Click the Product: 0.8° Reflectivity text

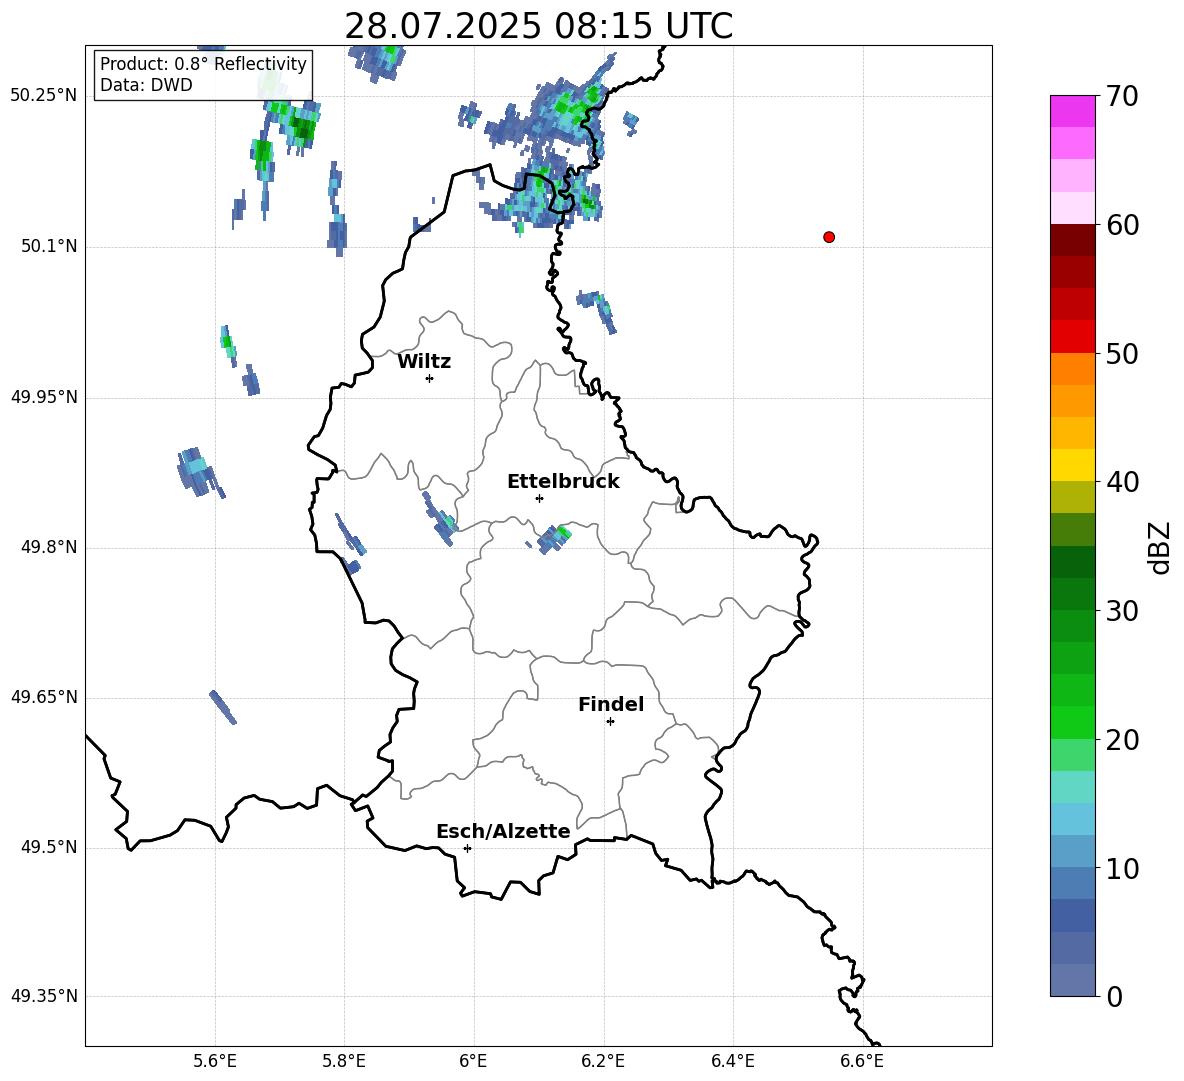[203, 63]
